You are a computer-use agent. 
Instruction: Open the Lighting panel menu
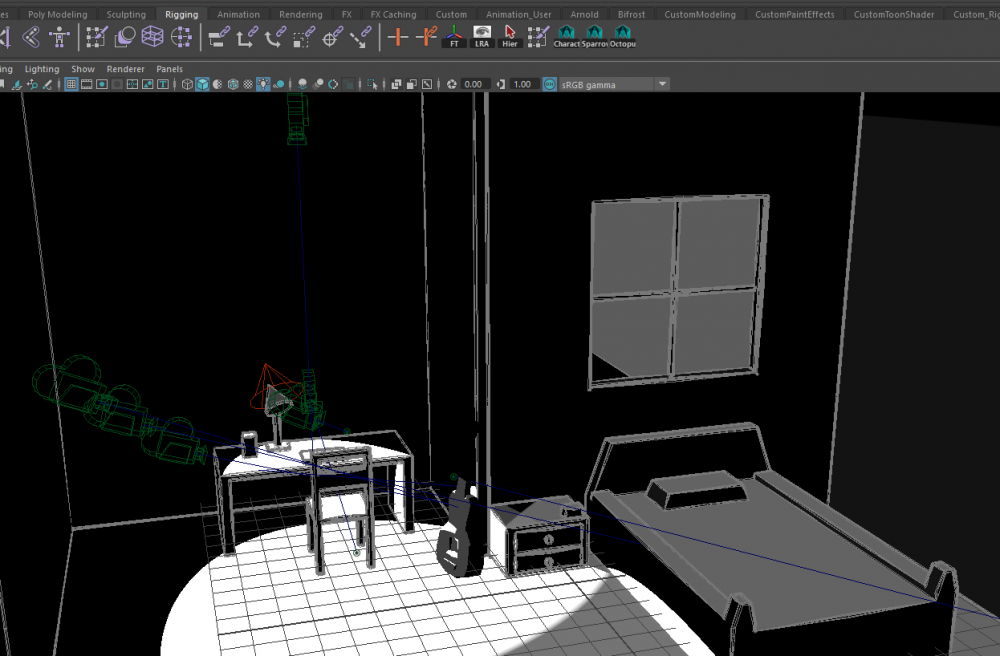click(41, 69)
